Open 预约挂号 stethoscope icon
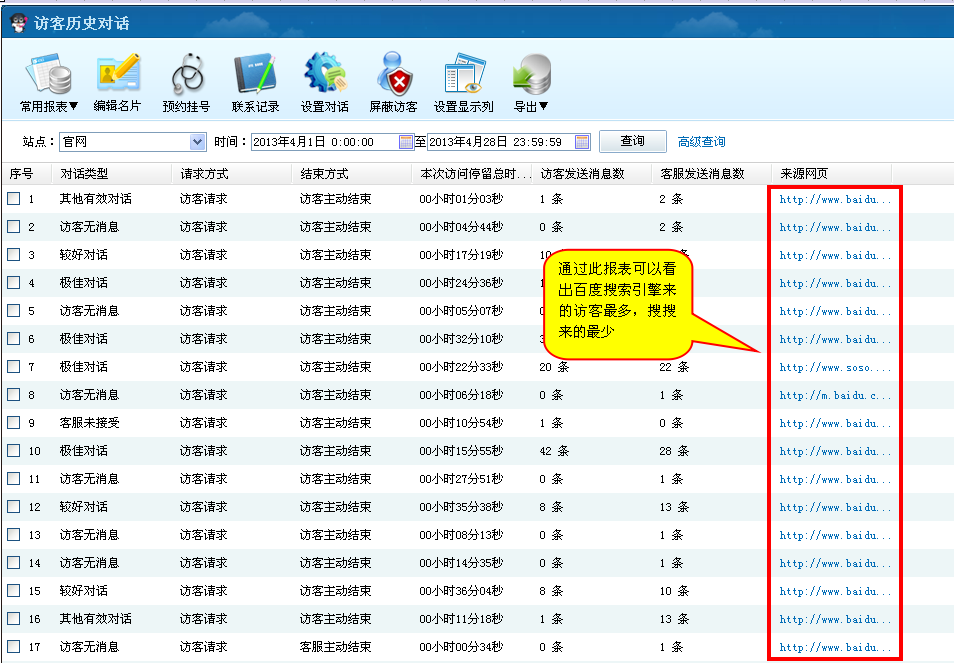 click(x=186, y=76)
